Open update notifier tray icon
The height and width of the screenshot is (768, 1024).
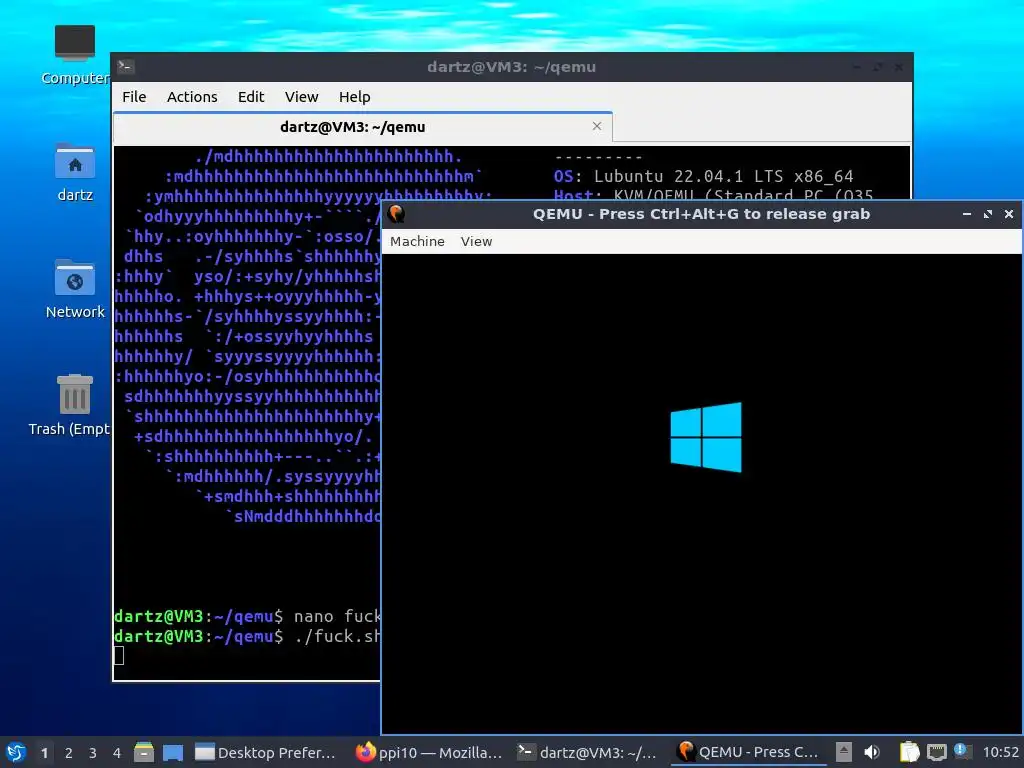coord(962,751)
